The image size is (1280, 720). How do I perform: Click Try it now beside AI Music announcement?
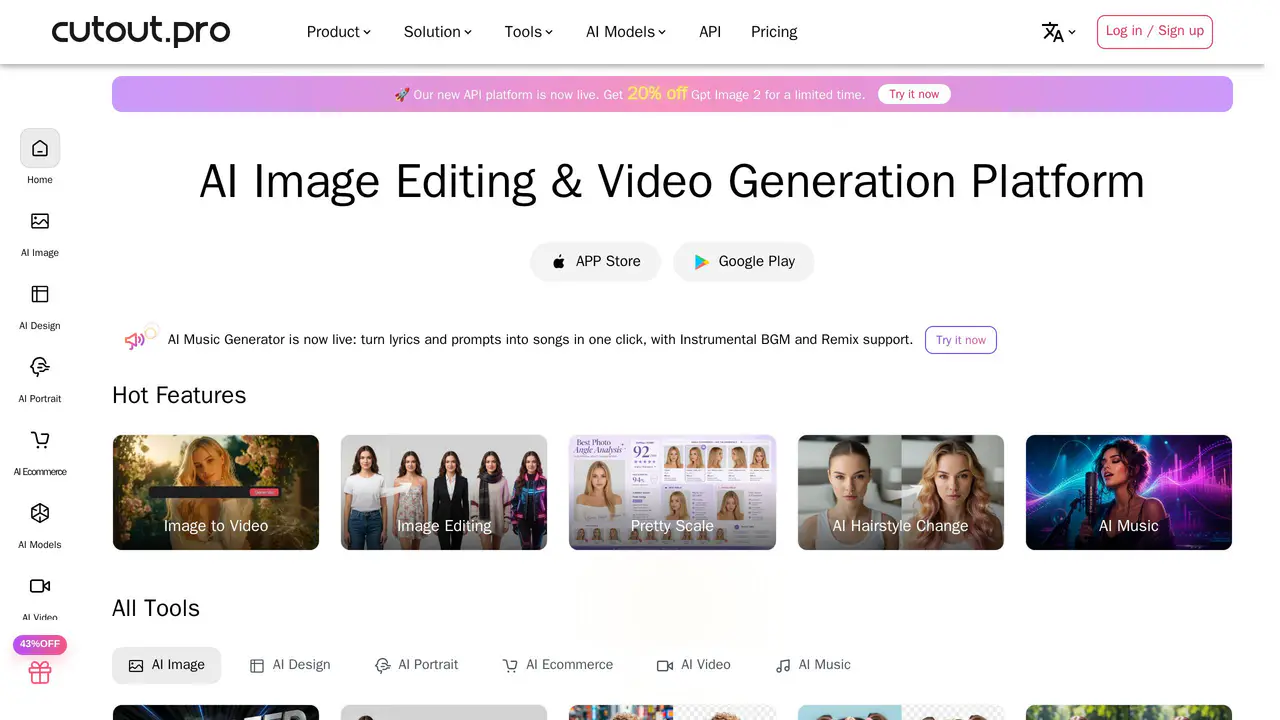coord(961,340)
